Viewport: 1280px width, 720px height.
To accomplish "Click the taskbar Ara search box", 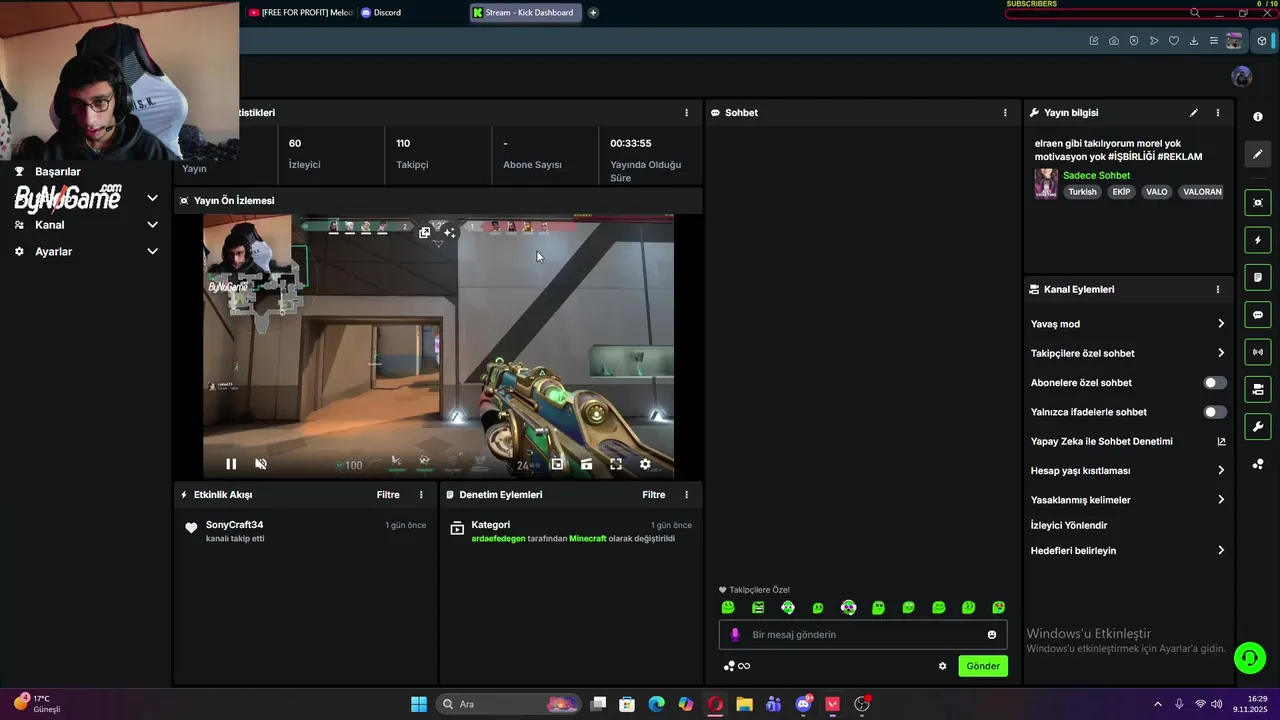I will pos(510,704).
